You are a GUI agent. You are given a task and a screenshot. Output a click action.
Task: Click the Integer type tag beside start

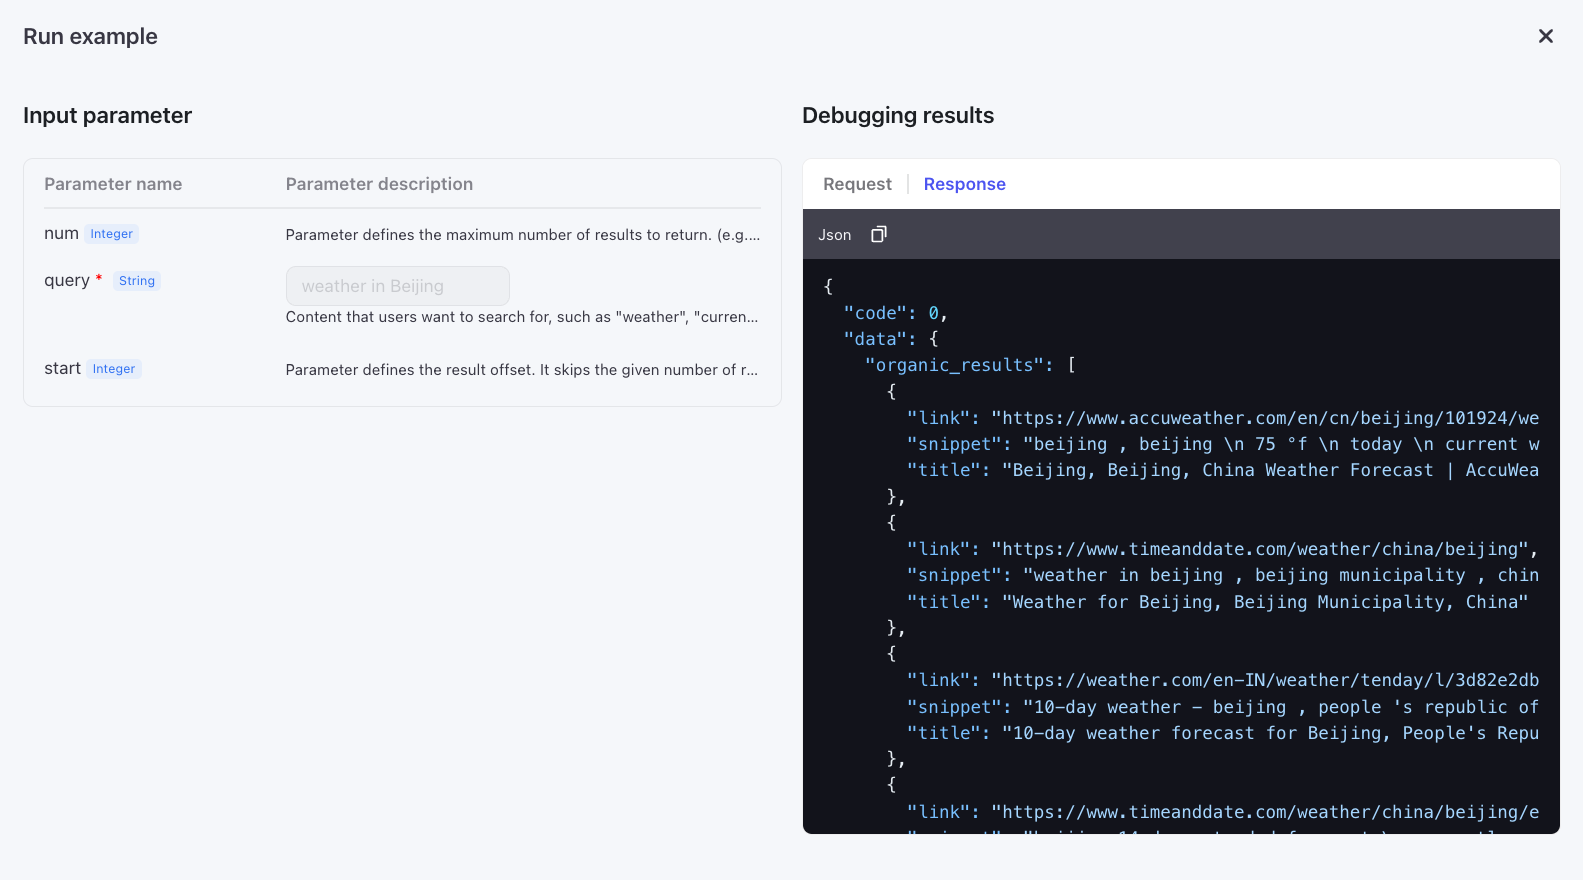click(114, 369)
